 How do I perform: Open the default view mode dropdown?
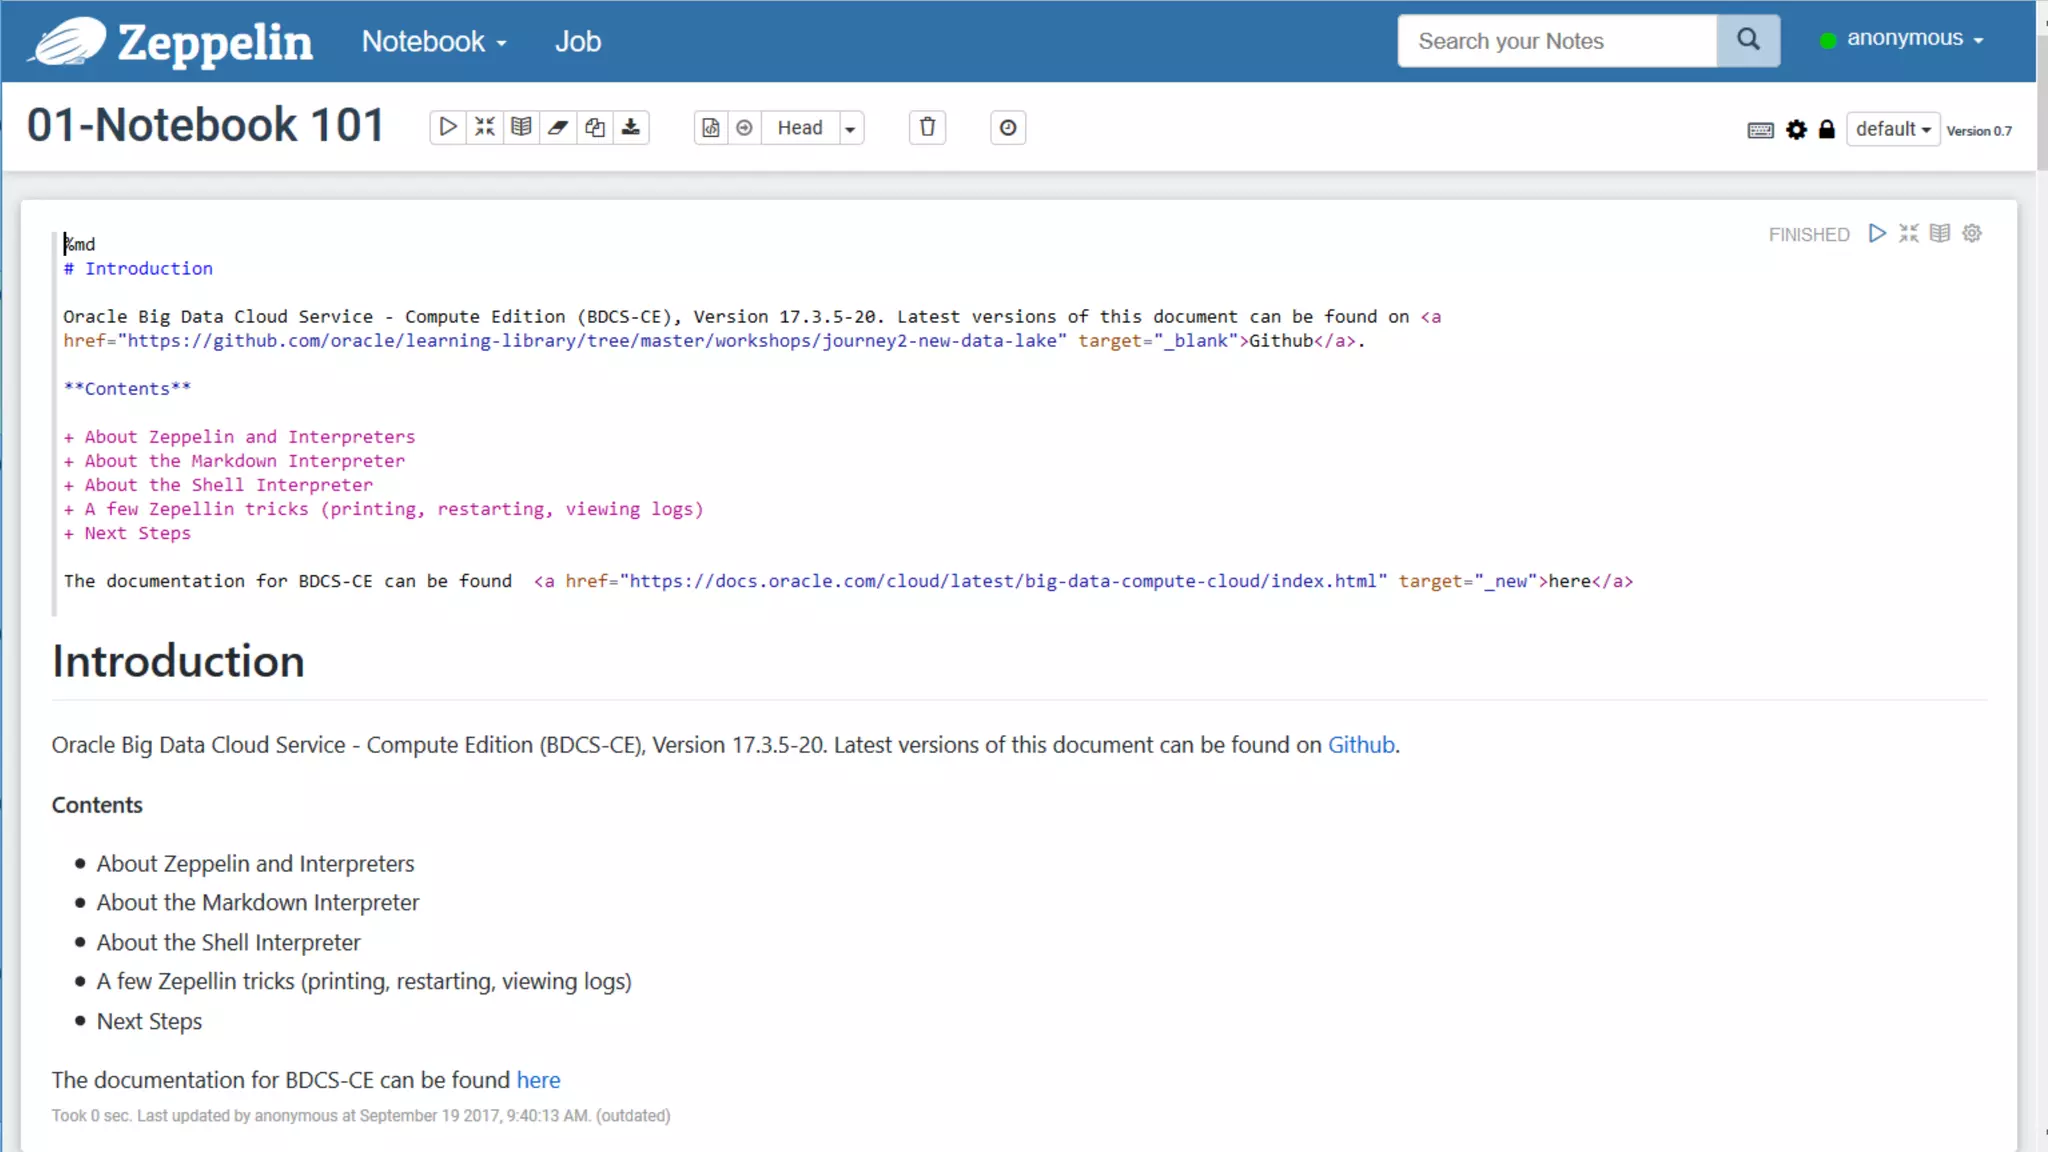[1892, 129]
